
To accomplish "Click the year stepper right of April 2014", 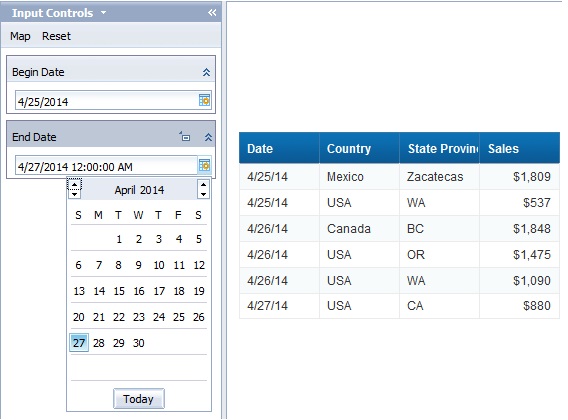I will 203,190.
